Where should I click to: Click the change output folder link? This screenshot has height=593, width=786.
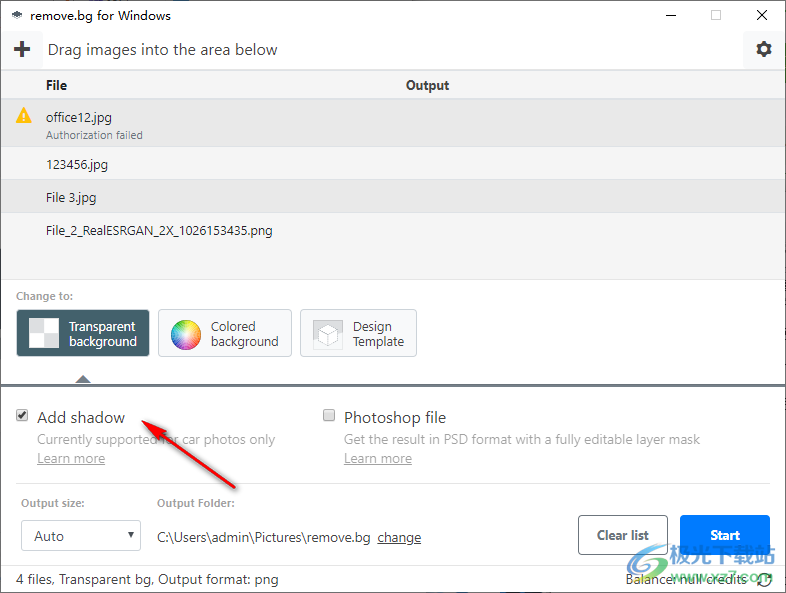(x=399, y=537)
